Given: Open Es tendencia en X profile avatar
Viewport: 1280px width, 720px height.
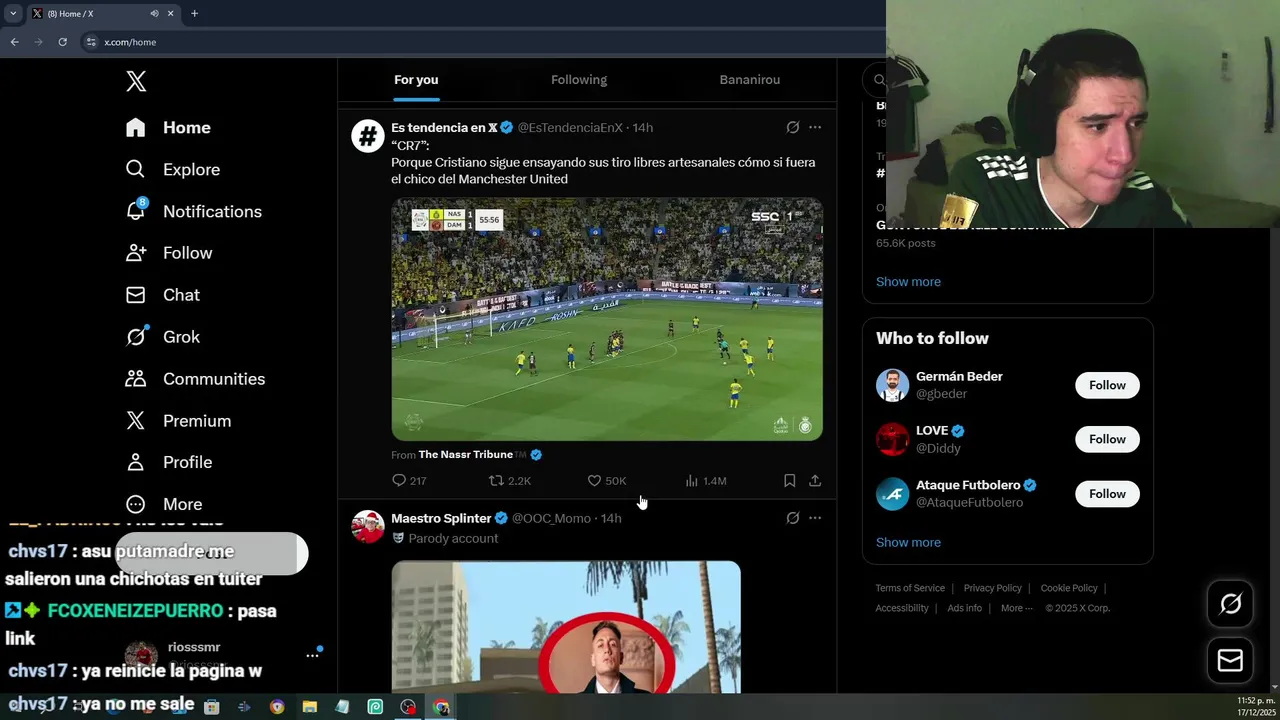Looking at the screenshot, I should (368, 135).
